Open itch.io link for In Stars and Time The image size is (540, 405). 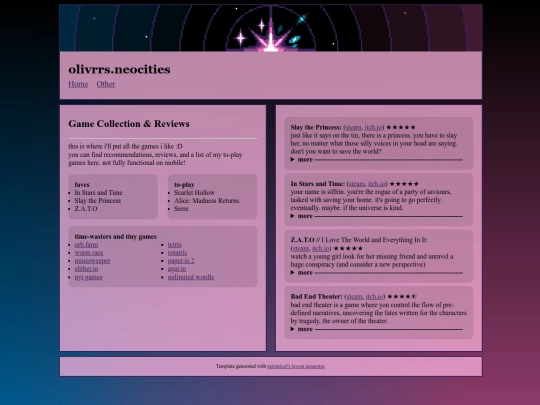coord(376,184)
